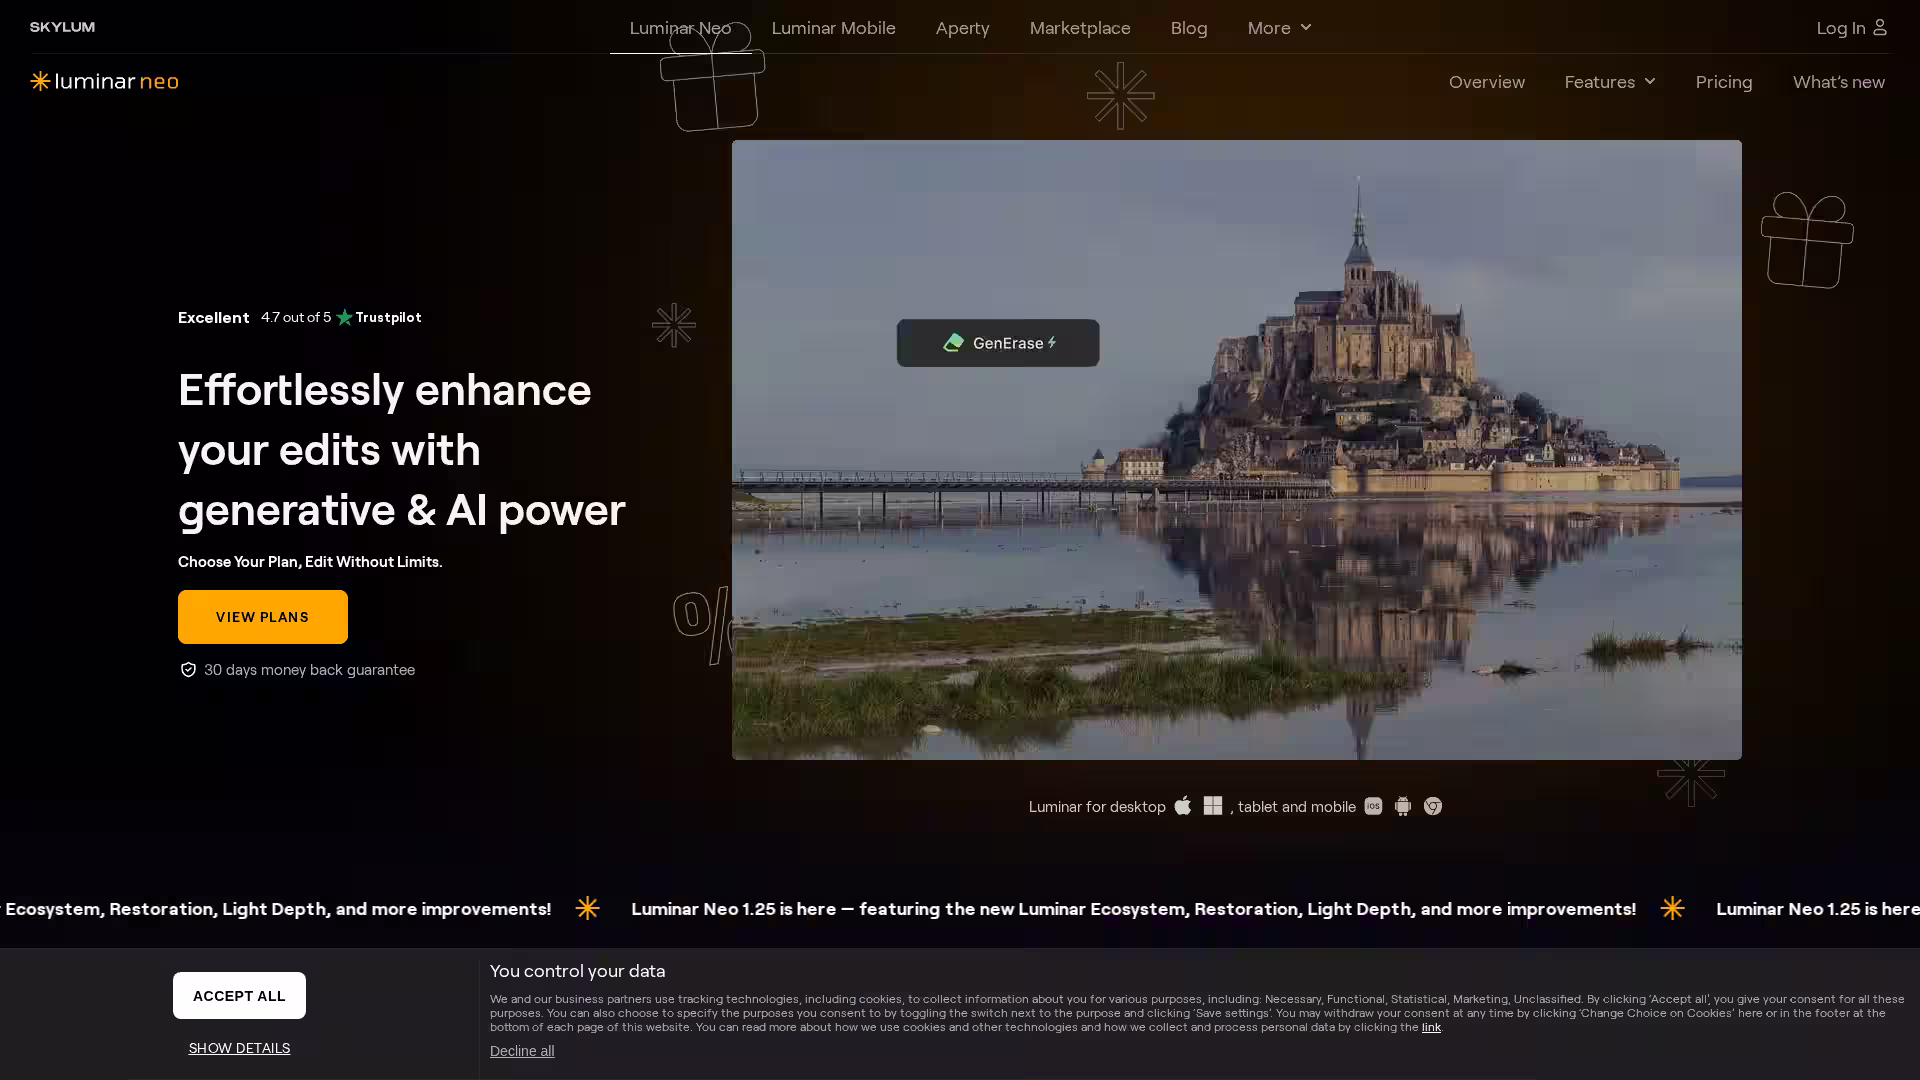
Task: Click the Apple macOS platform icon
Action: pyautogui.click(x=1183, y=806)
